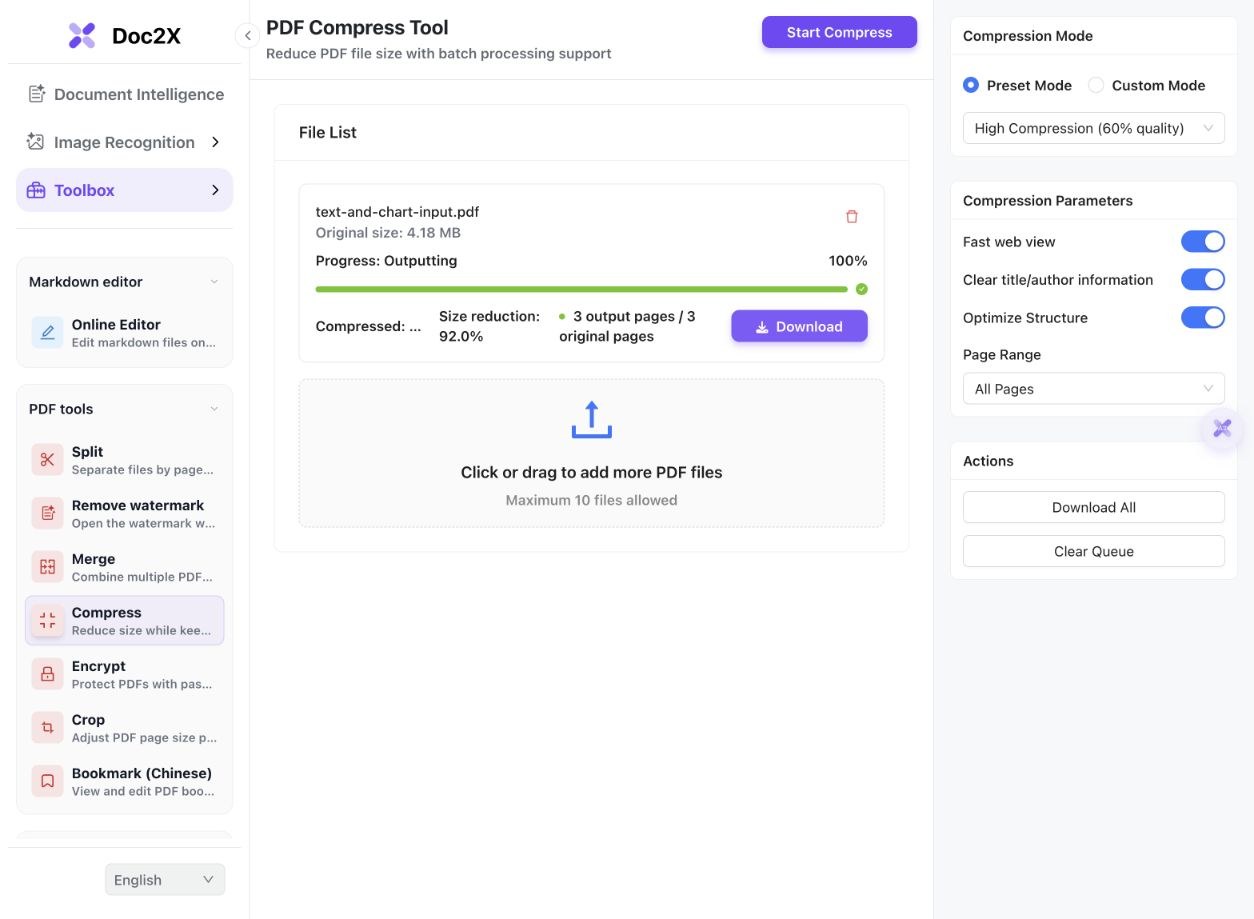Open High Compression (60% quality) dropdown
1254x919 pixels.
click(x=1094, y=128)
